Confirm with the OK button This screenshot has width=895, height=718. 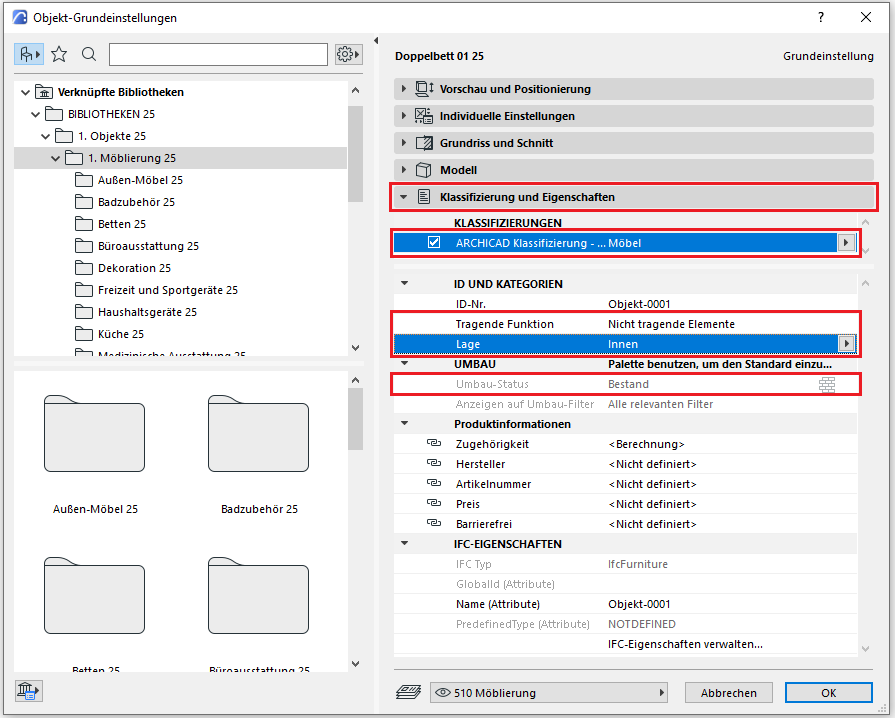[x=828, y=693]
